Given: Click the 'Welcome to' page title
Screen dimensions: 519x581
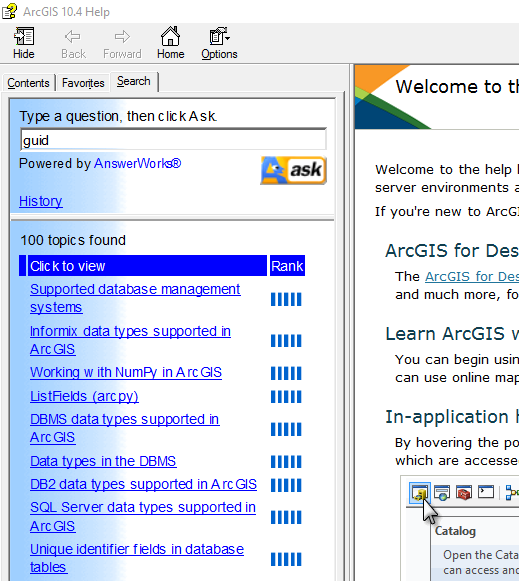Looking at the screenshot, I should [457, 87].
